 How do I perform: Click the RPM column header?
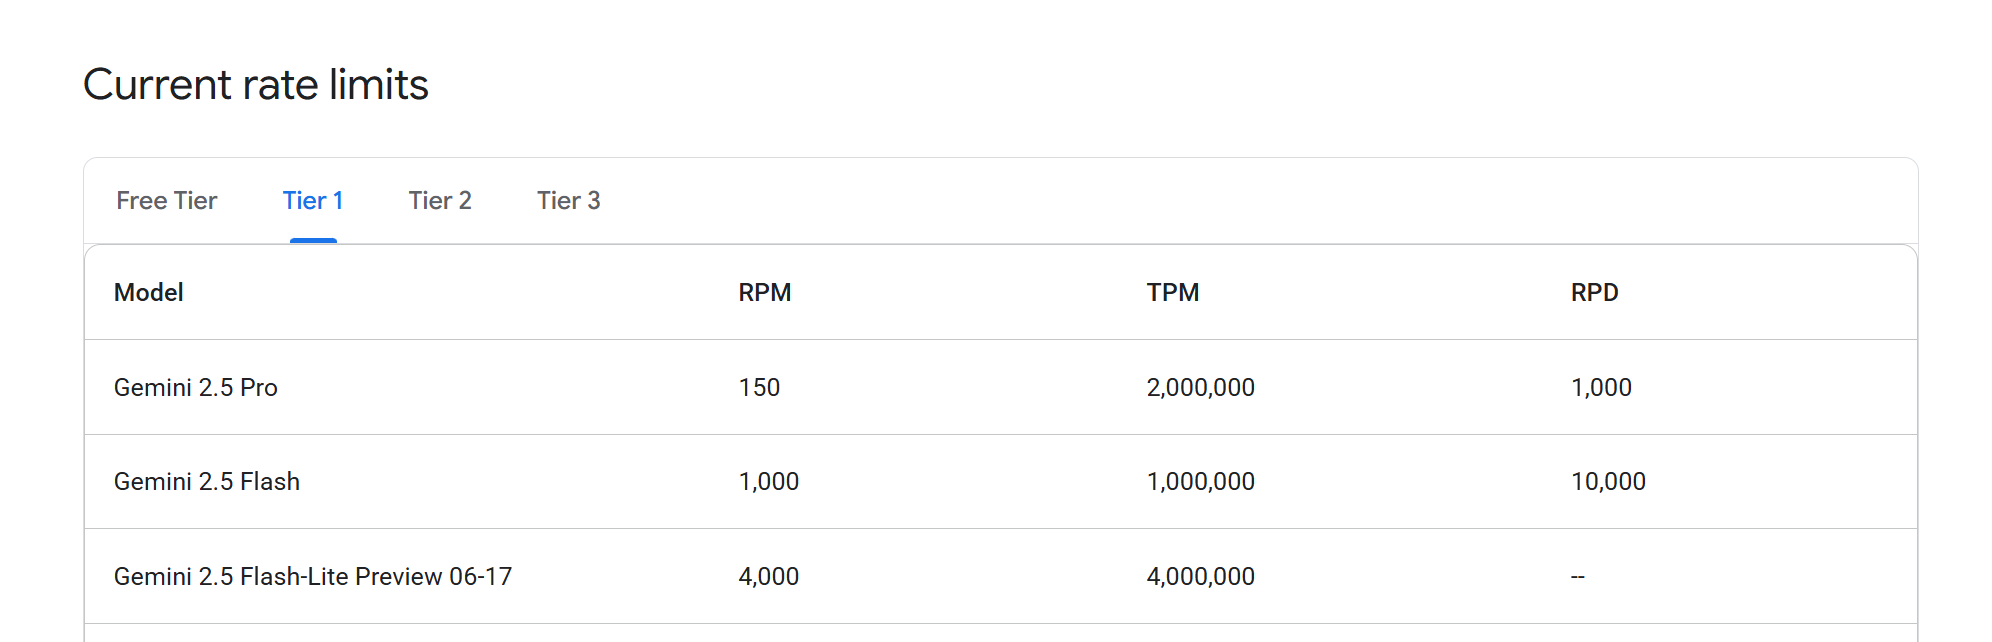click(765, 293)
